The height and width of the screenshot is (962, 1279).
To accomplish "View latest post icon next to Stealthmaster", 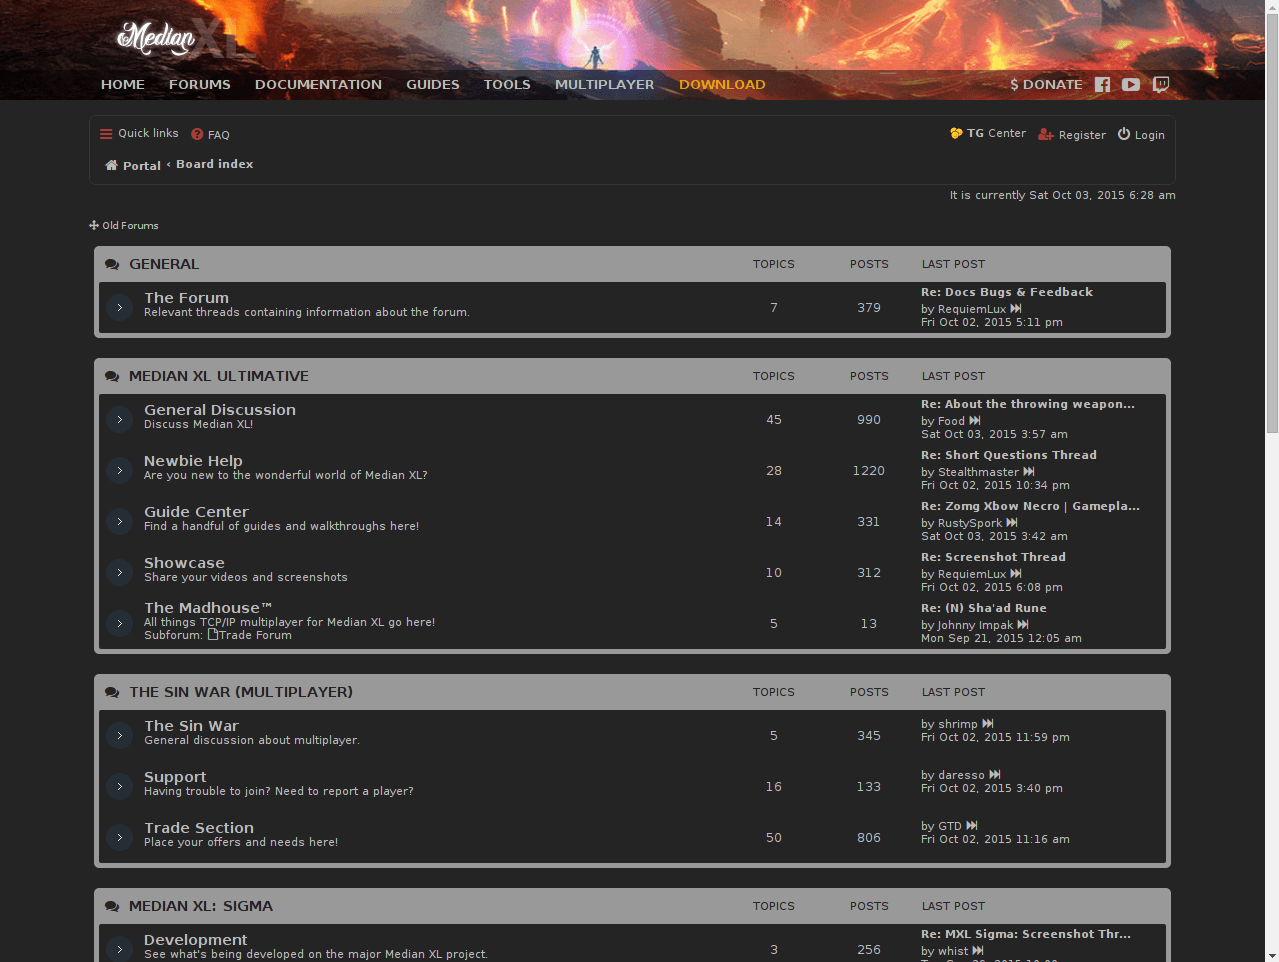I will point(1029,472).
